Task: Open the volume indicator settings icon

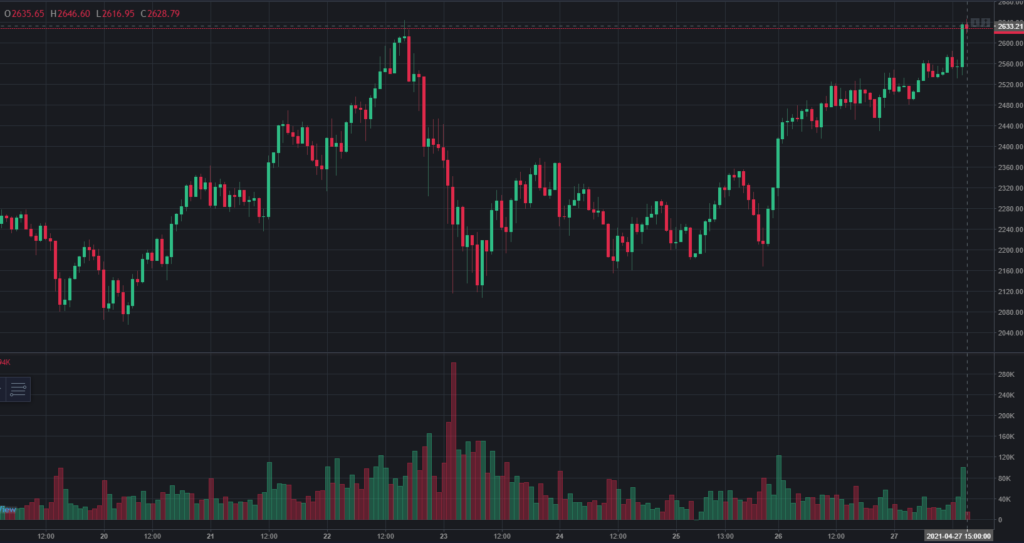Action: click(20, 388)
